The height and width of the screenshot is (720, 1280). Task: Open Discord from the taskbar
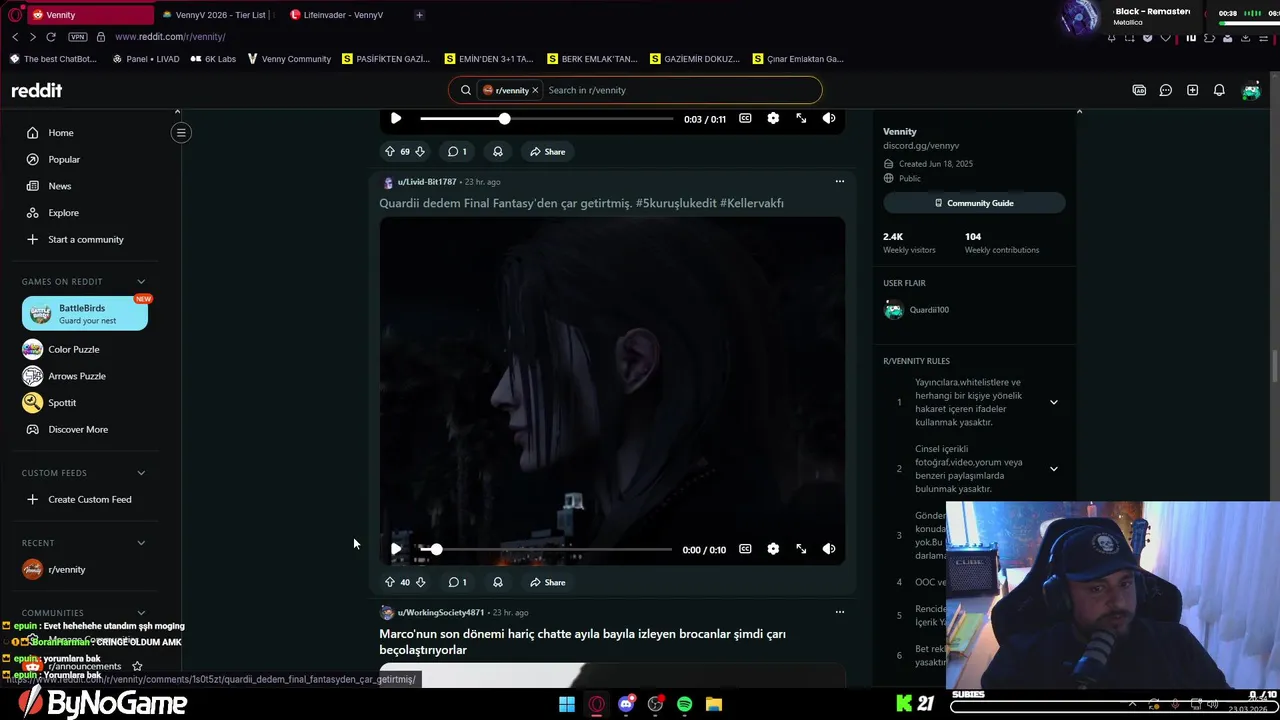626,704
